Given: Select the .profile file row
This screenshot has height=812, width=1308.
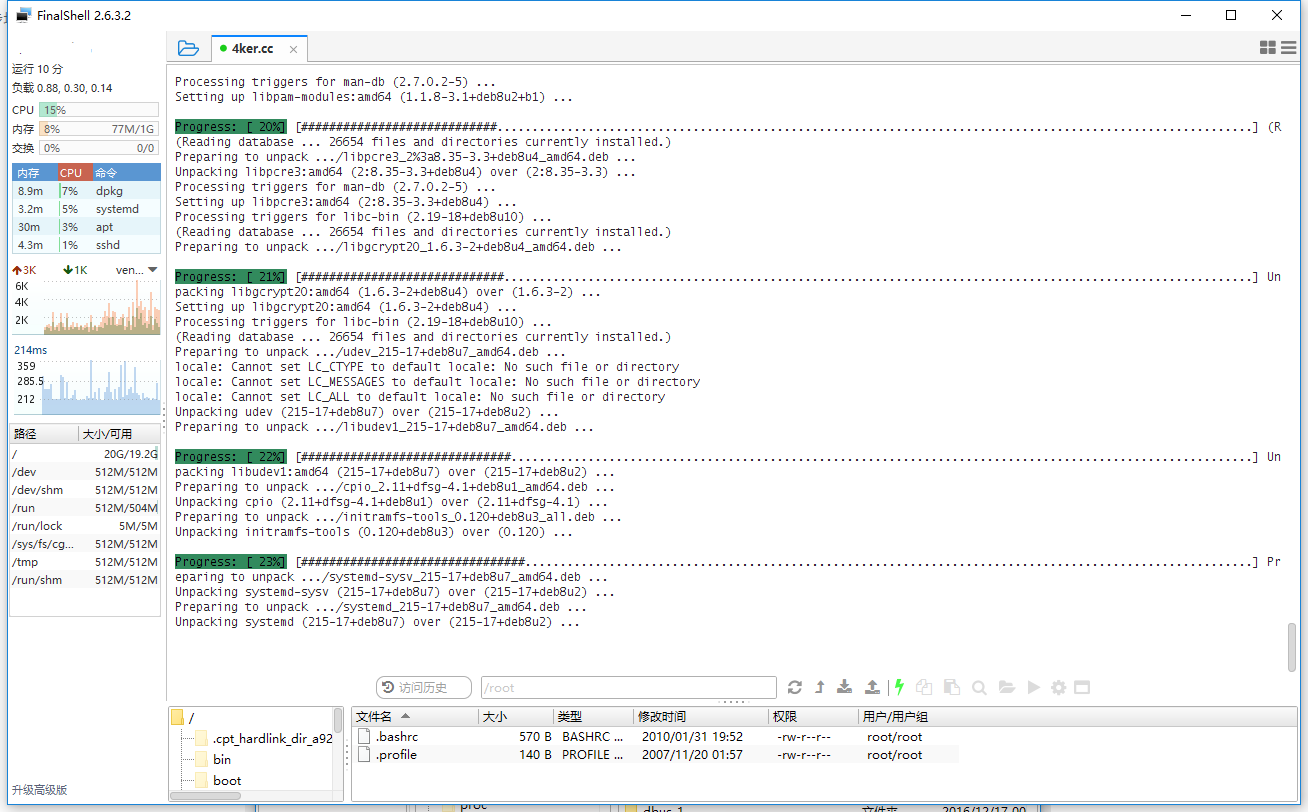Looking at the screenshot, I should point(655,755).
